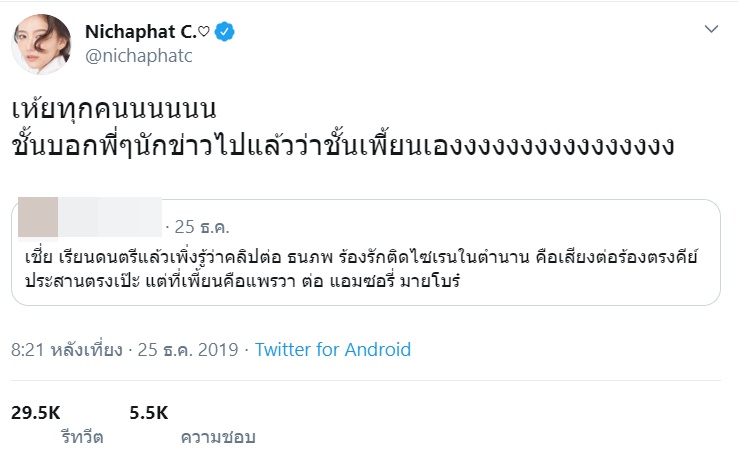This screenshot has height=456, width=738.
Task: Click the ความชอบ label
Action: tap(218, 437)
